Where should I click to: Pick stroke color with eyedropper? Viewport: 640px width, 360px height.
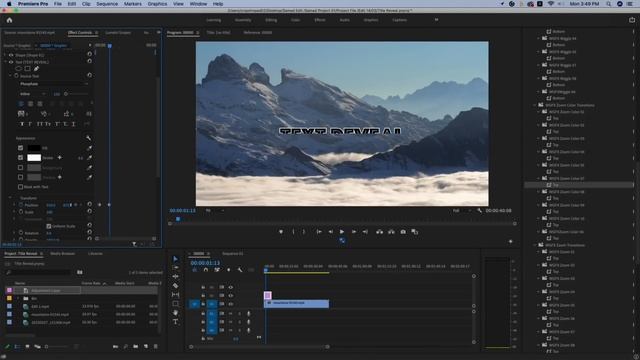[x=89, y=158]
